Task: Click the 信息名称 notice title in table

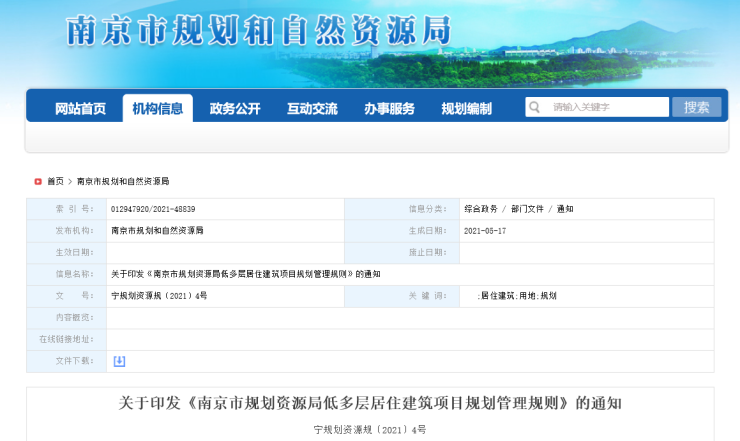Action: click(245, 274)
